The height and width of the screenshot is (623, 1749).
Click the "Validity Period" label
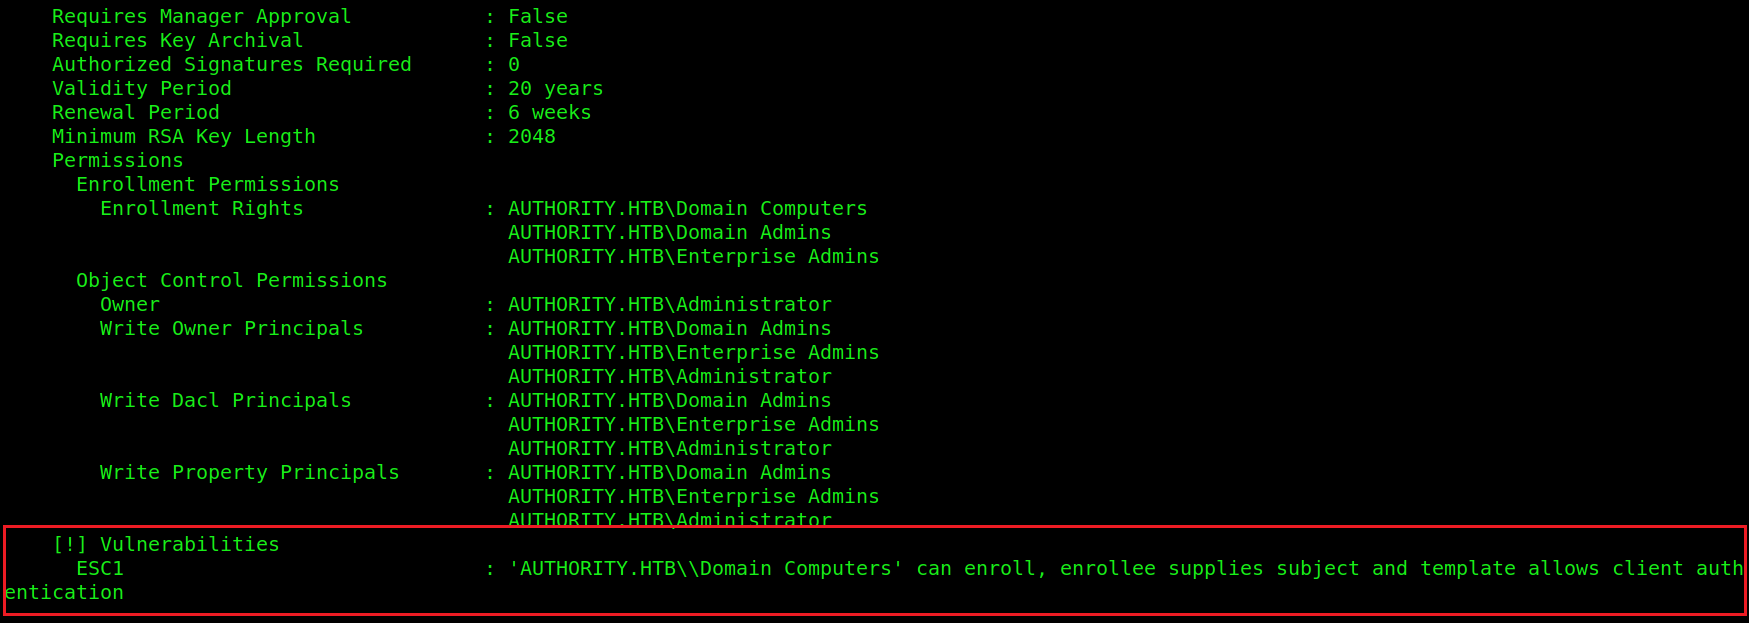pos(141,89)
